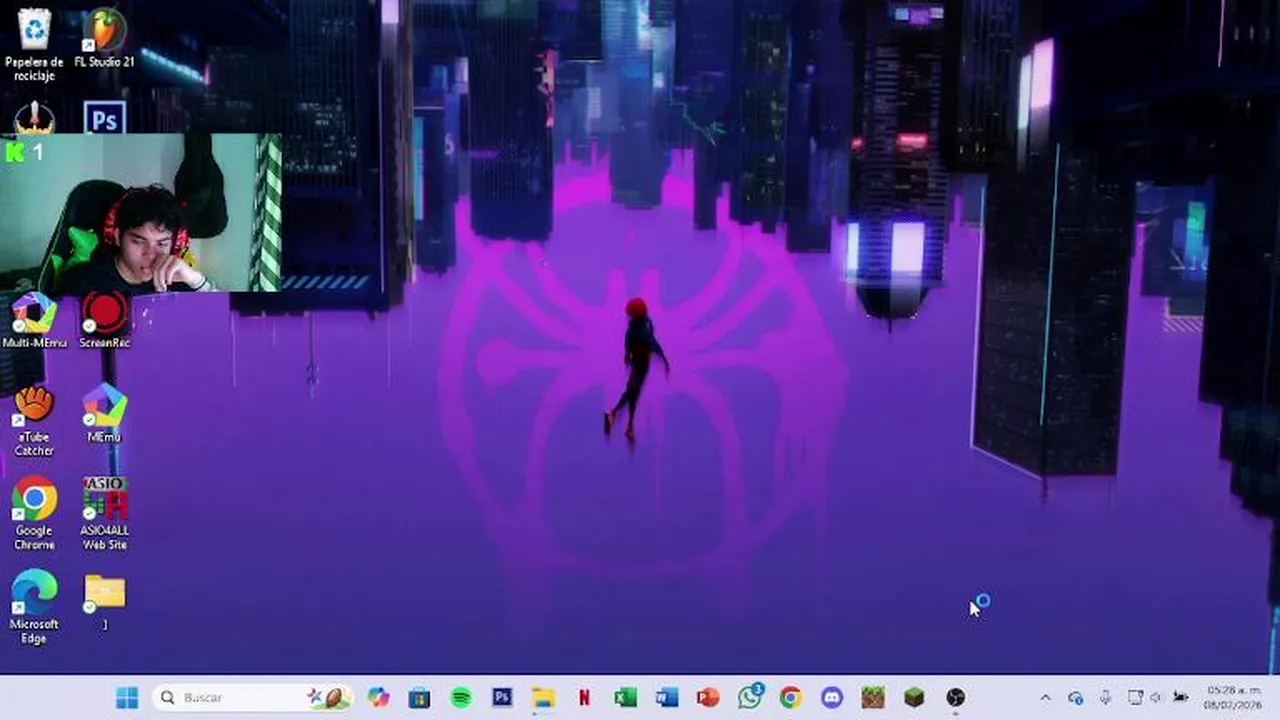Click the webcam overlay video feed
This screenshot has width=1280, height=720.
coord(141,213)
